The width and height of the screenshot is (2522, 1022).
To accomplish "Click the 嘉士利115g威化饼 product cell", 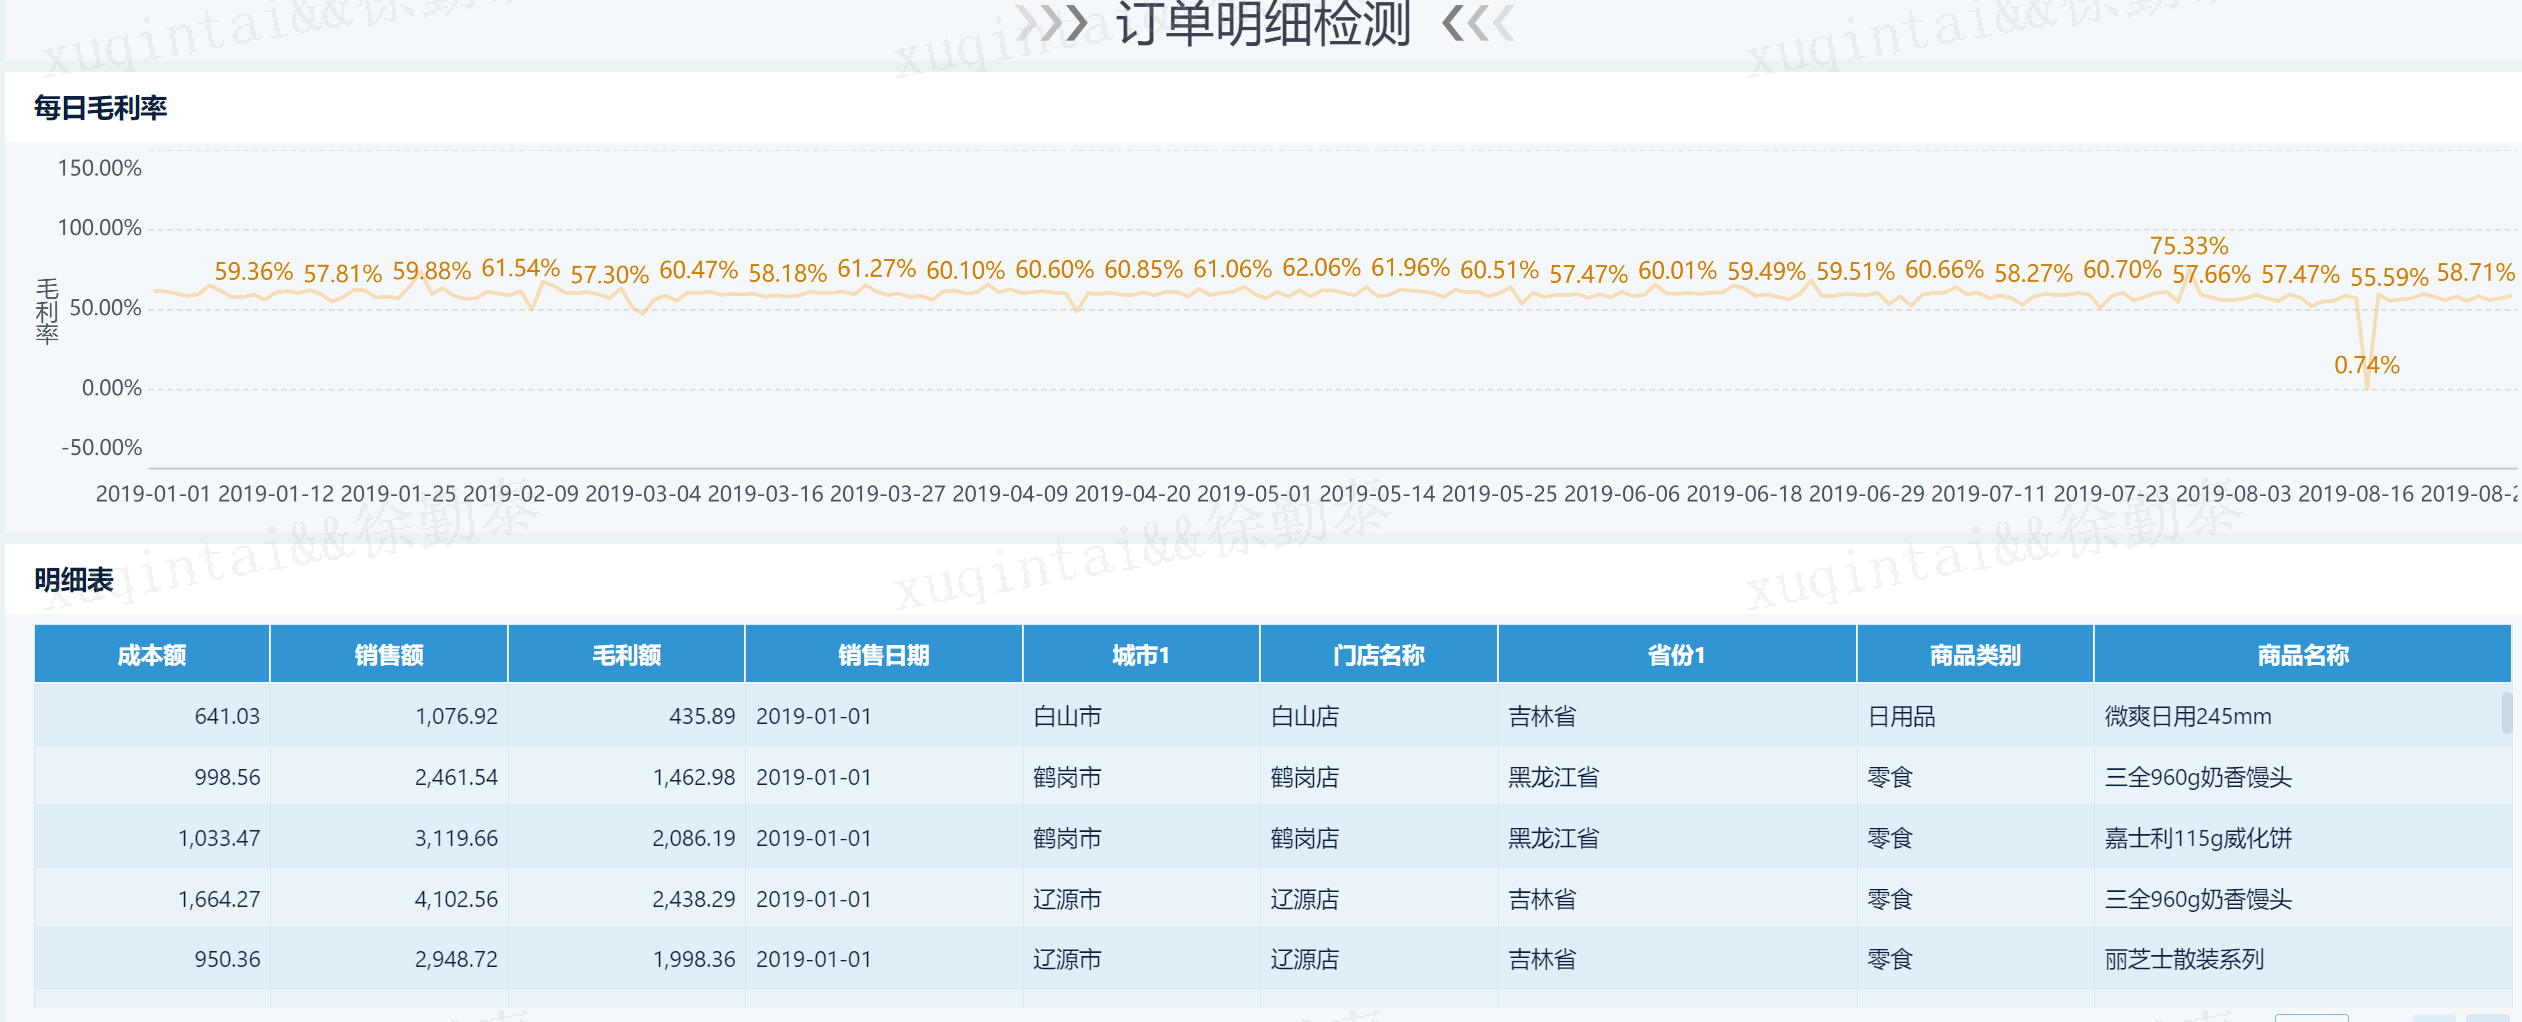I will pyautogui.click(x=2197, y=838).
